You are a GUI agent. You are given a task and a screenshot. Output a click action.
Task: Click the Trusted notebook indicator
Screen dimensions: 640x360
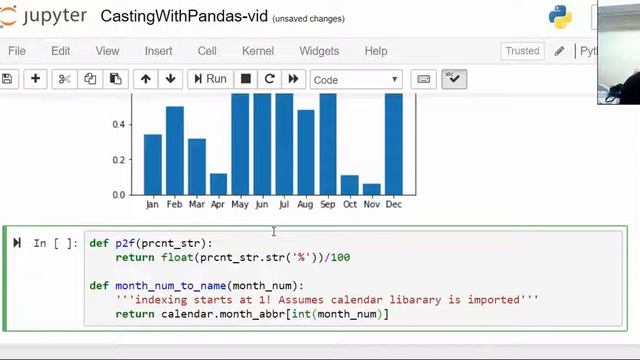click(x=522, y=51)
